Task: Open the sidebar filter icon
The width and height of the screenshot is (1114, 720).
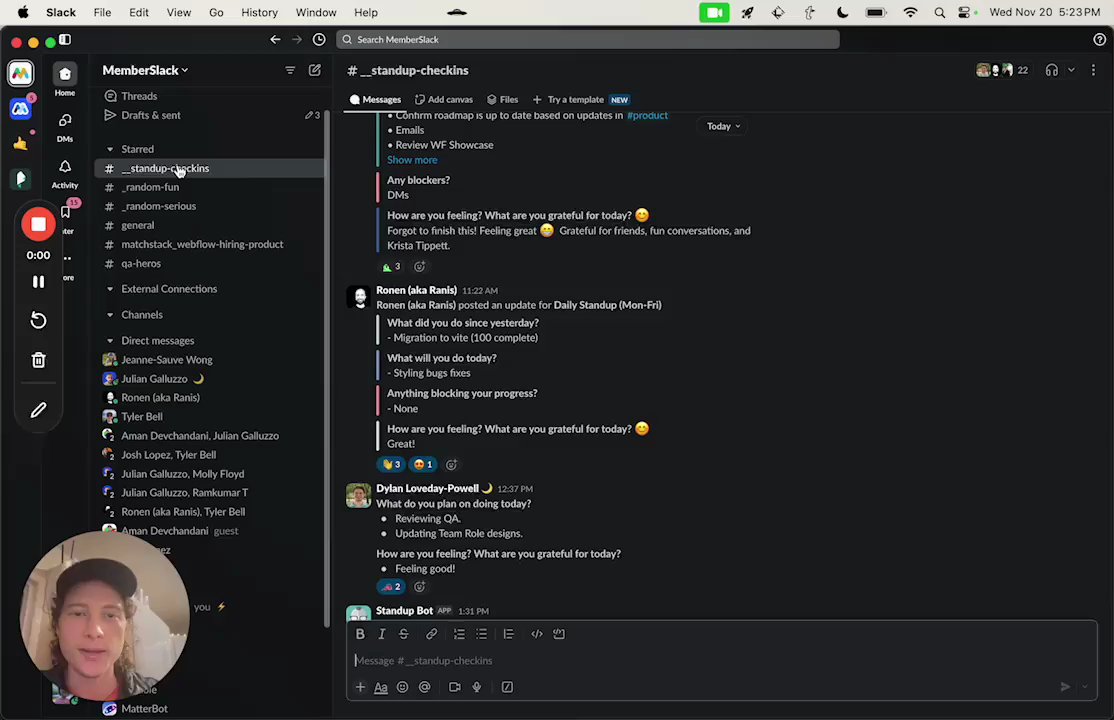Action: tap(290, 70)
